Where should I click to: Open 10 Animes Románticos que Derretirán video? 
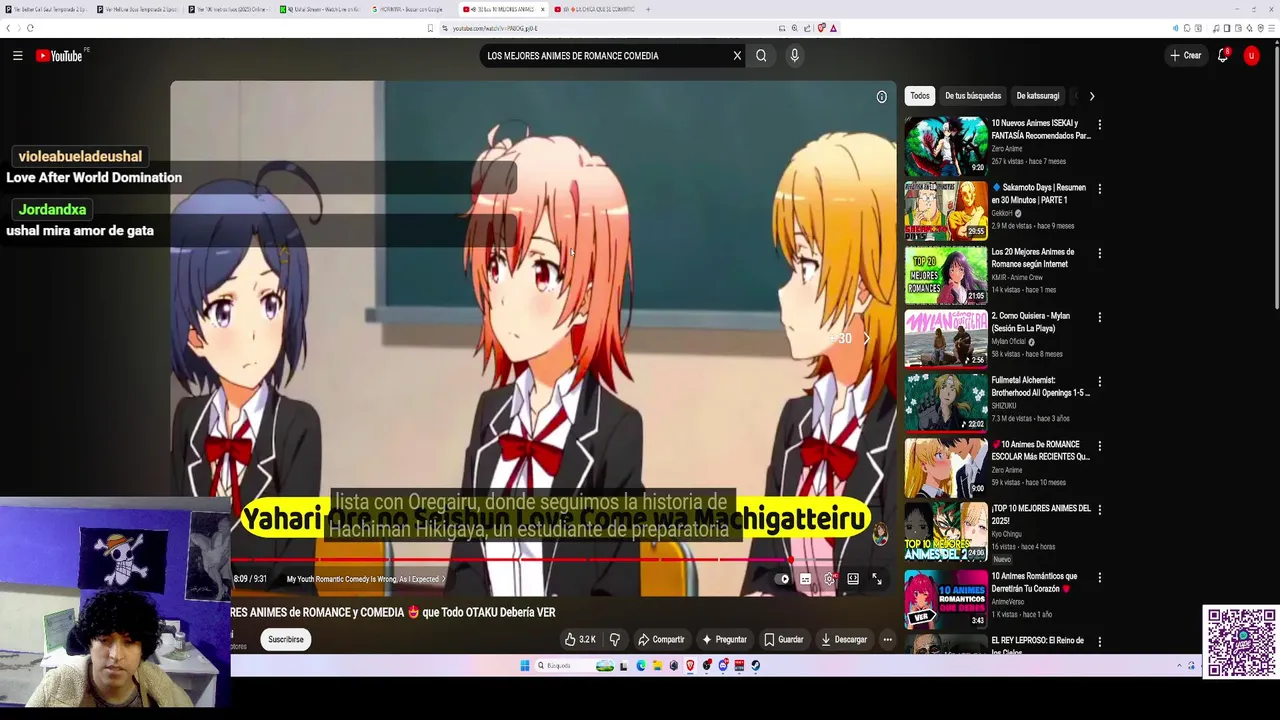click(946, 598)
